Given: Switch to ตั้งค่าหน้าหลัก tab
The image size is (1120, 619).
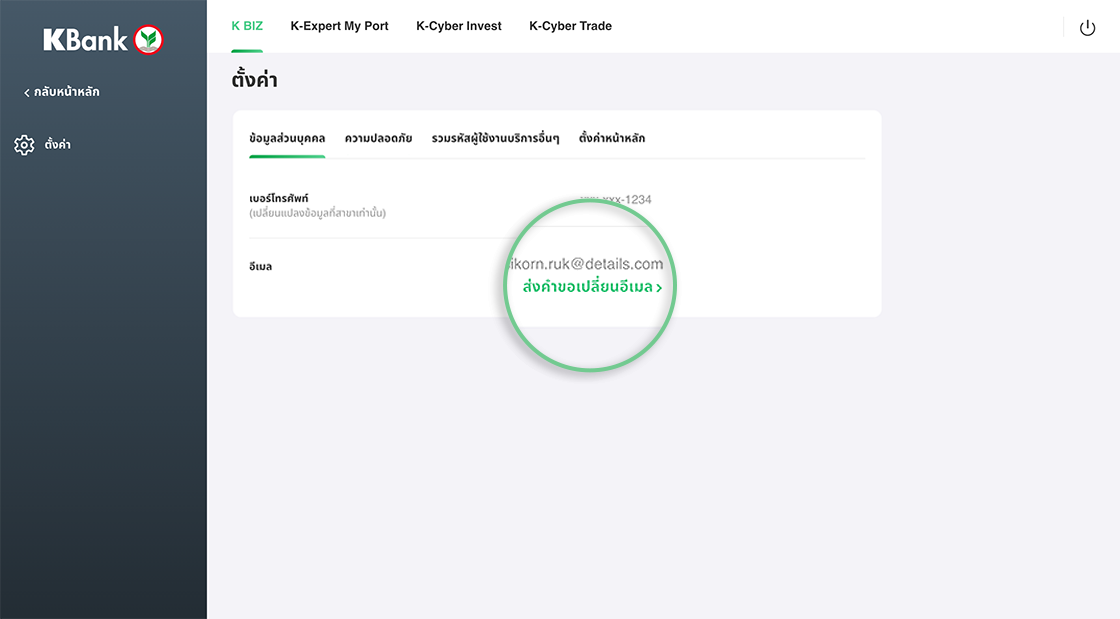Looking at the screenshot, I should pyautogui.click(x=611, y=138).
